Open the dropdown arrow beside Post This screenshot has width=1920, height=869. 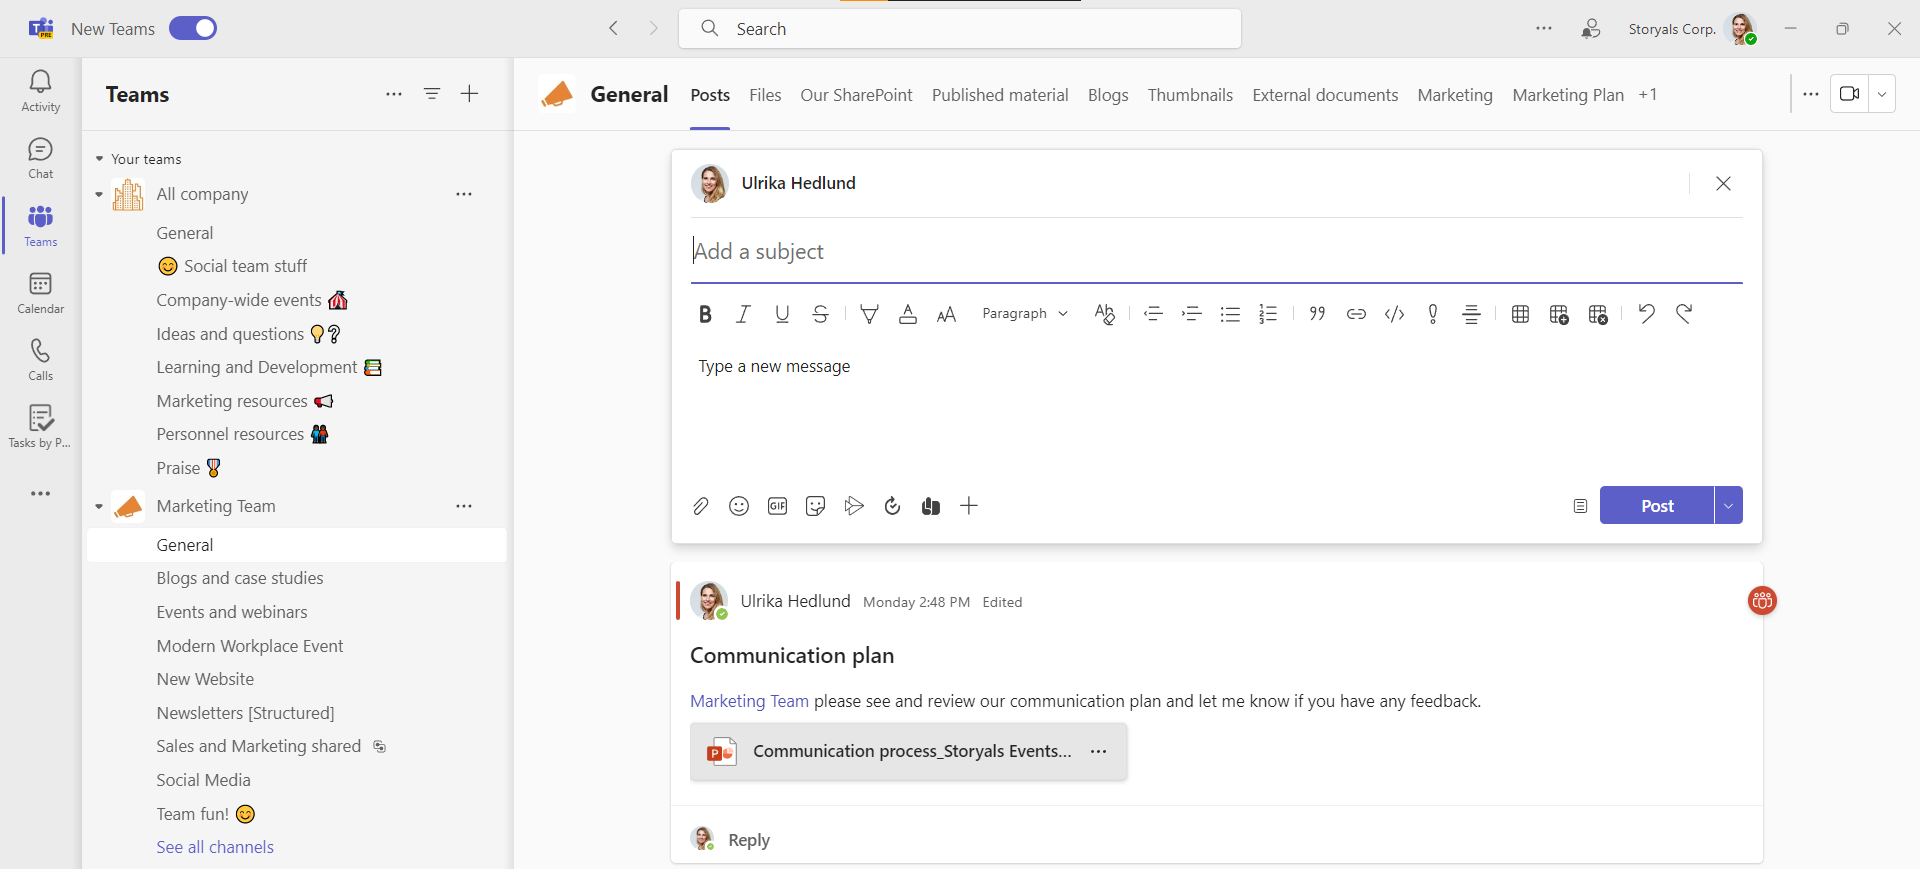tap(1728, 506)
